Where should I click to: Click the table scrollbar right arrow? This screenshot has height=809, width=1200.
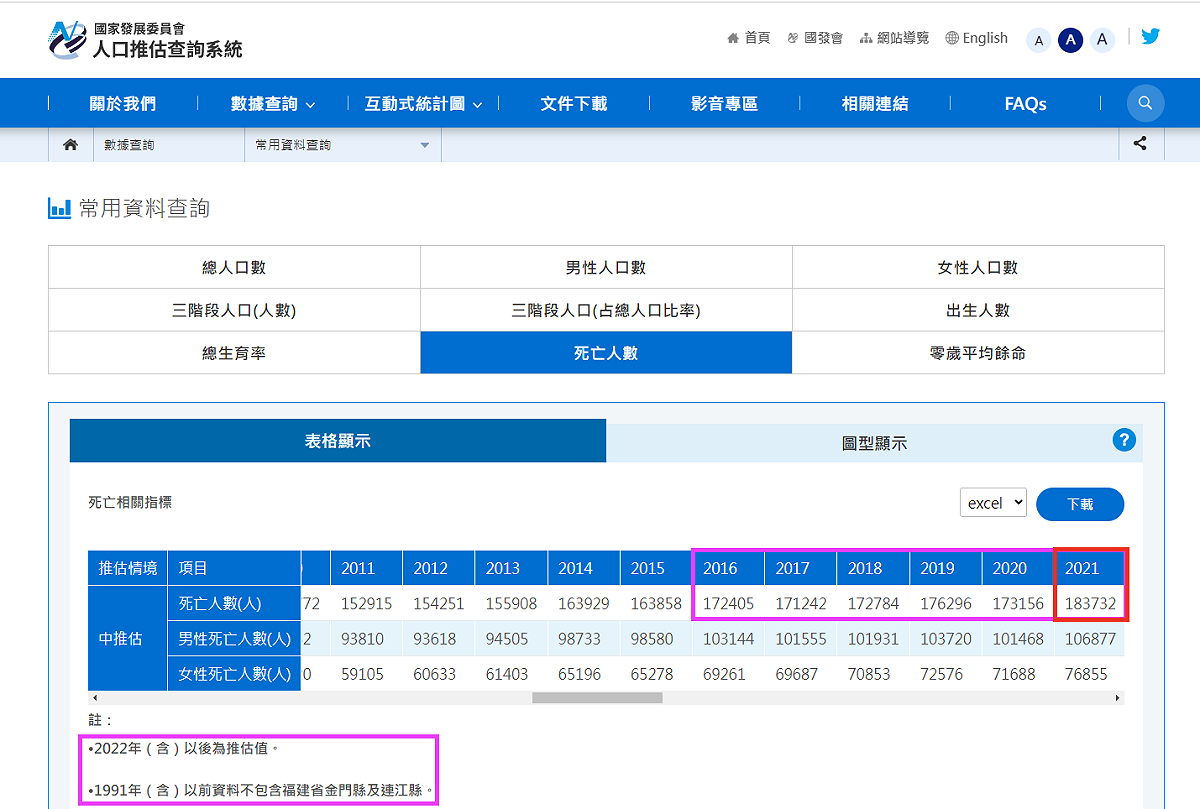point(1118,698)
